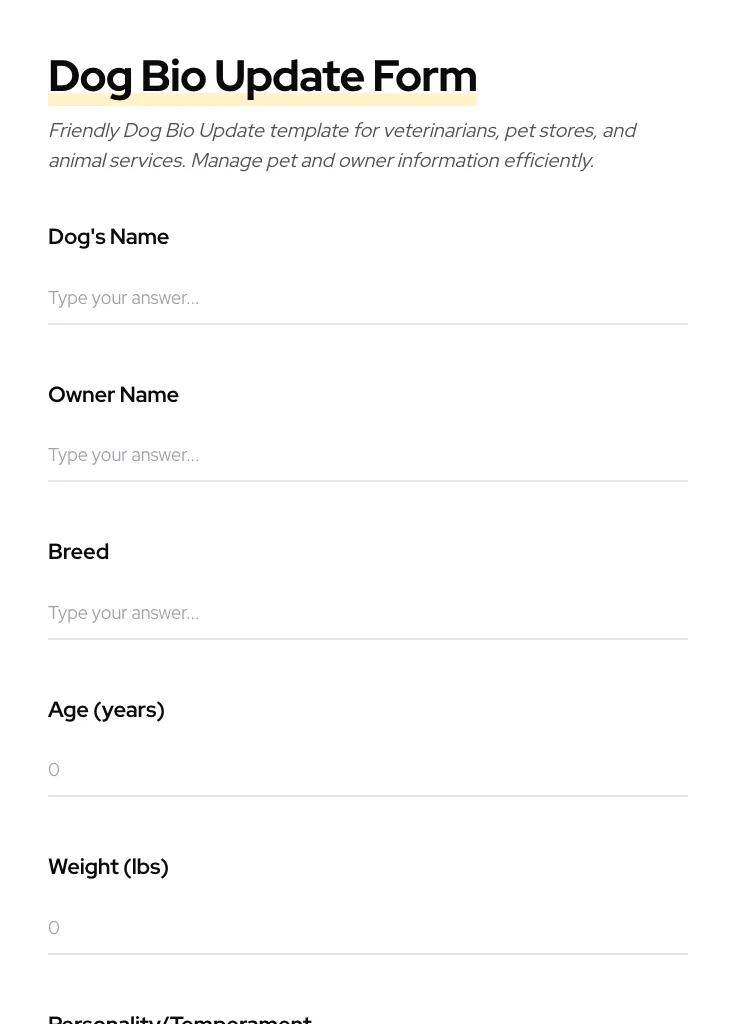Click the placeholder text under Dog's Name

[x=123, y=298]
